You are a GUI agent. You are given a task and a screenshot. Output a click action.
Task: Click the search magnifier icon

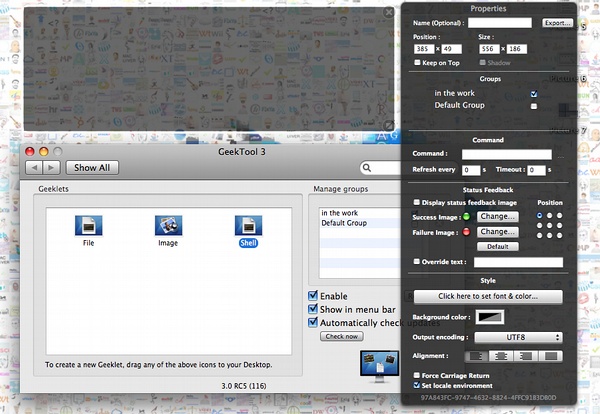pos(367,168)
